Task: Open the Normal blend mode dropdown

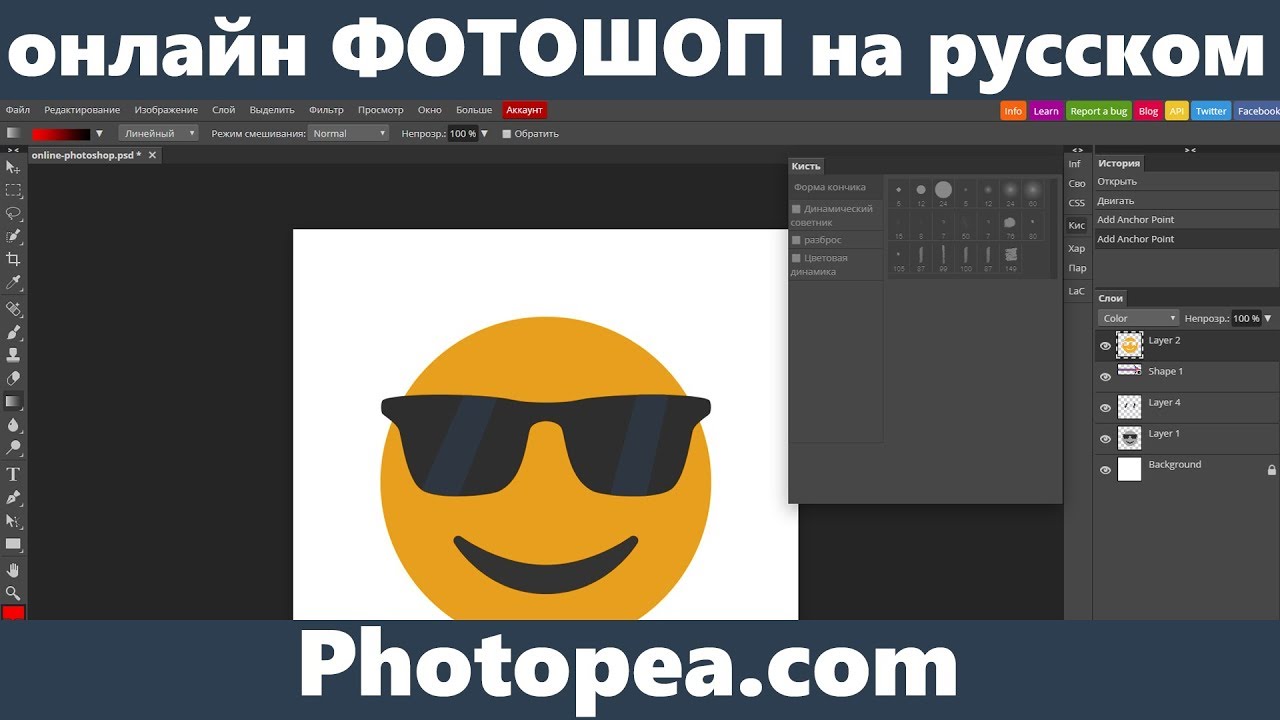Action: [348, 133]
